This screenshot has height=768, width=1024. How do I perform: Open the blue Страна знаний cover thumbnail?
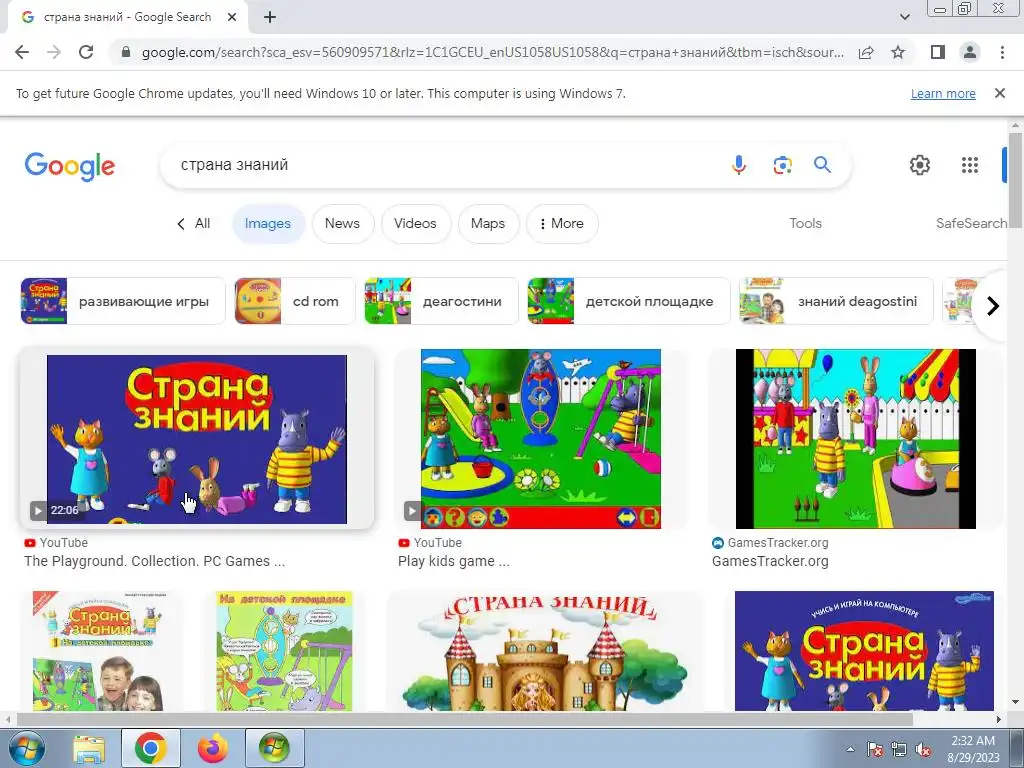[x=864, y=651]
